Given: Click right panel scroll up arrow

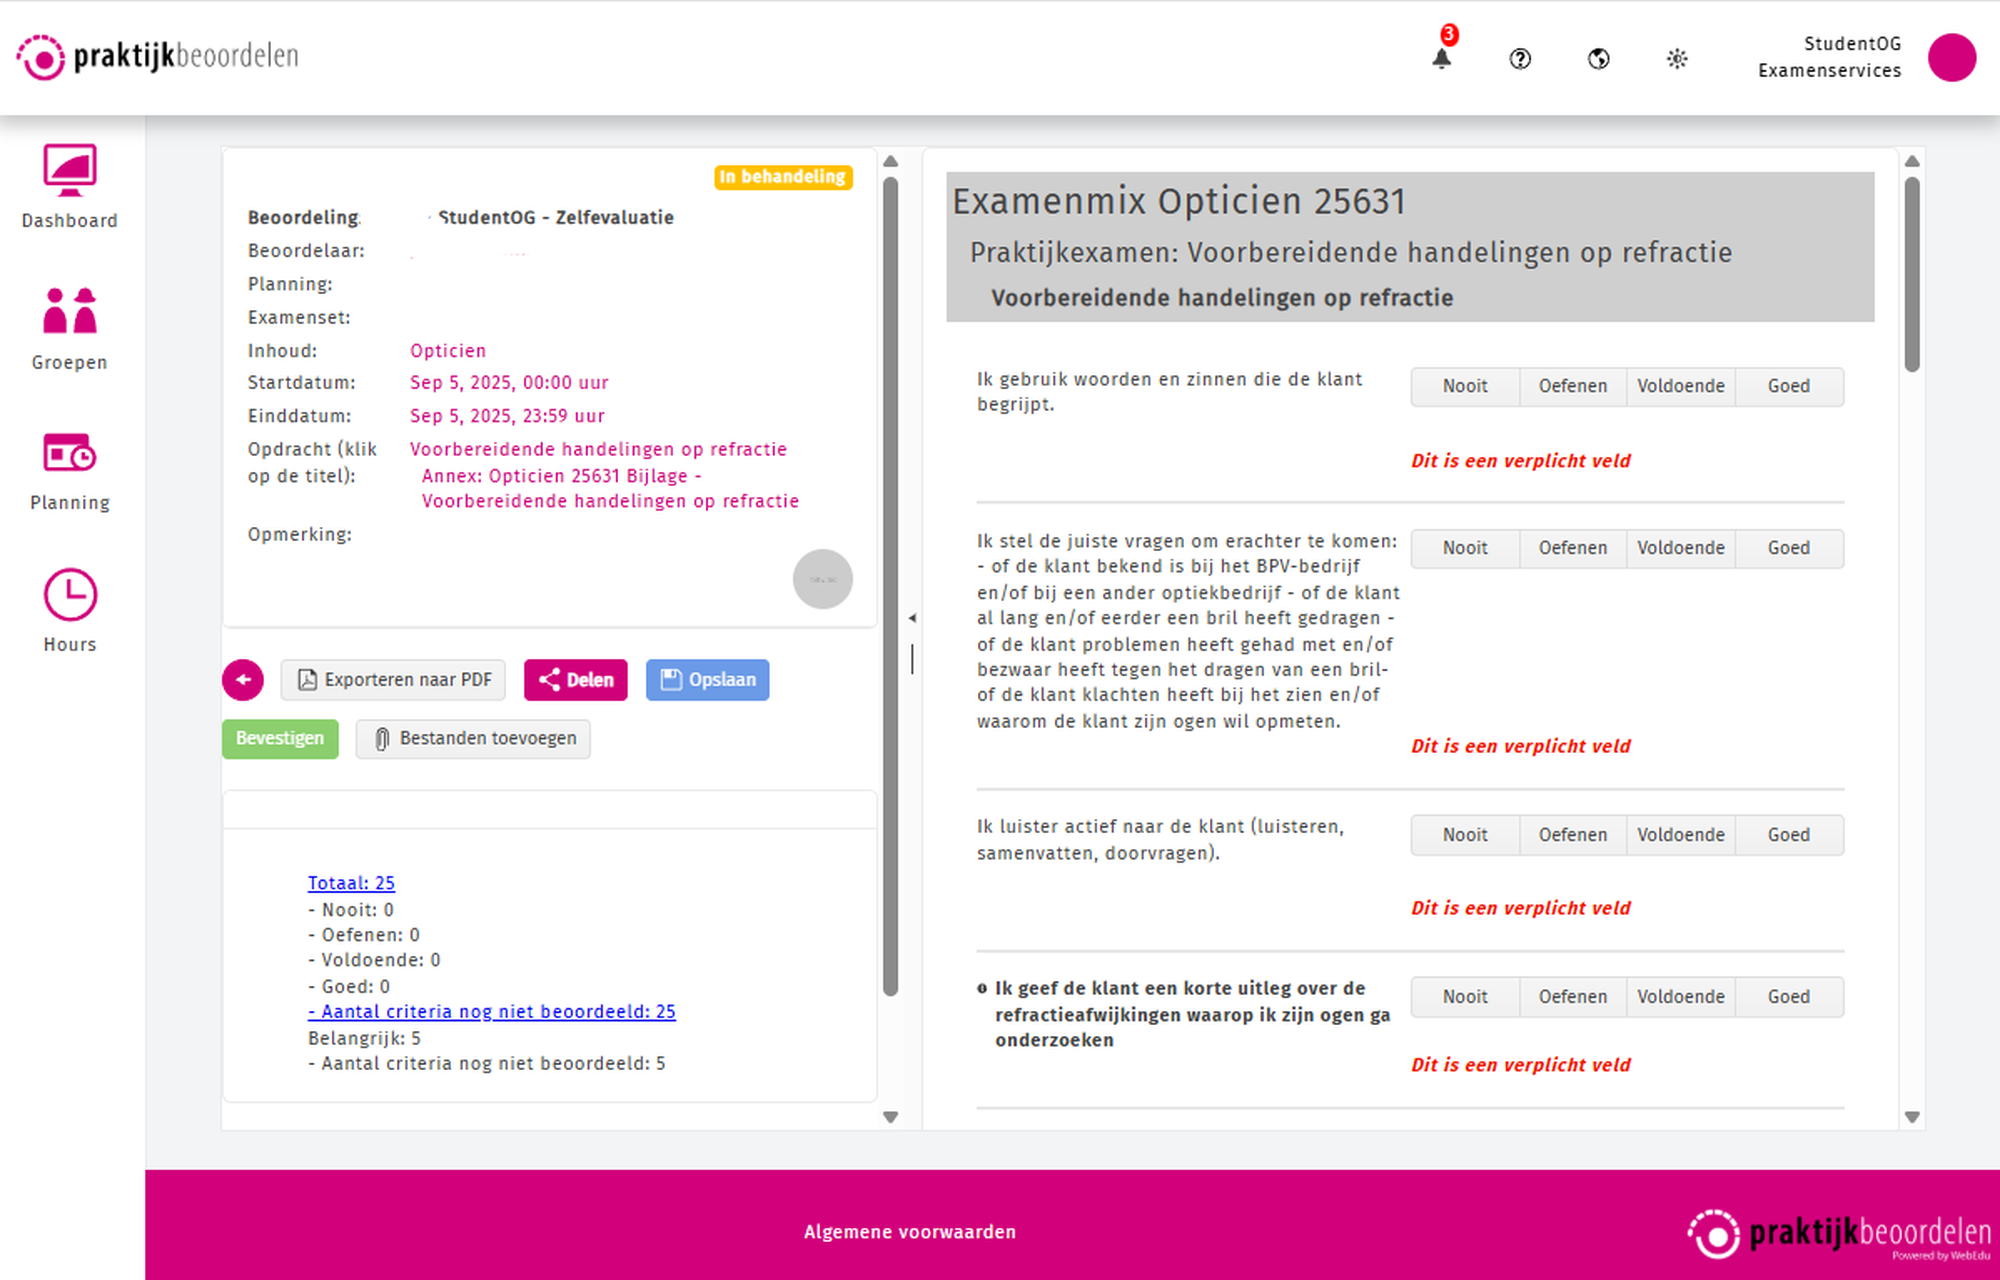Looking at the screenshot, I should pos(1912,161).
